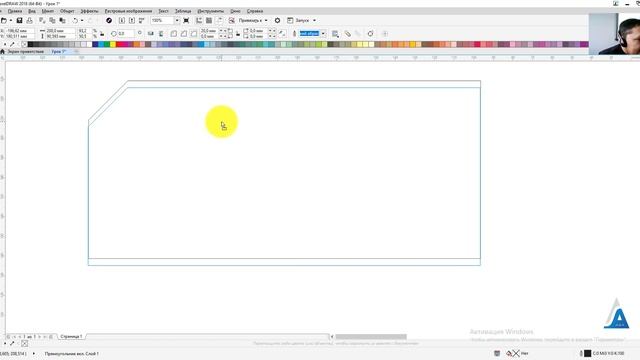Open the outline width dropdown arrow
The height and width of the screenshot is (360, 640).
click(x=323, y=33)
